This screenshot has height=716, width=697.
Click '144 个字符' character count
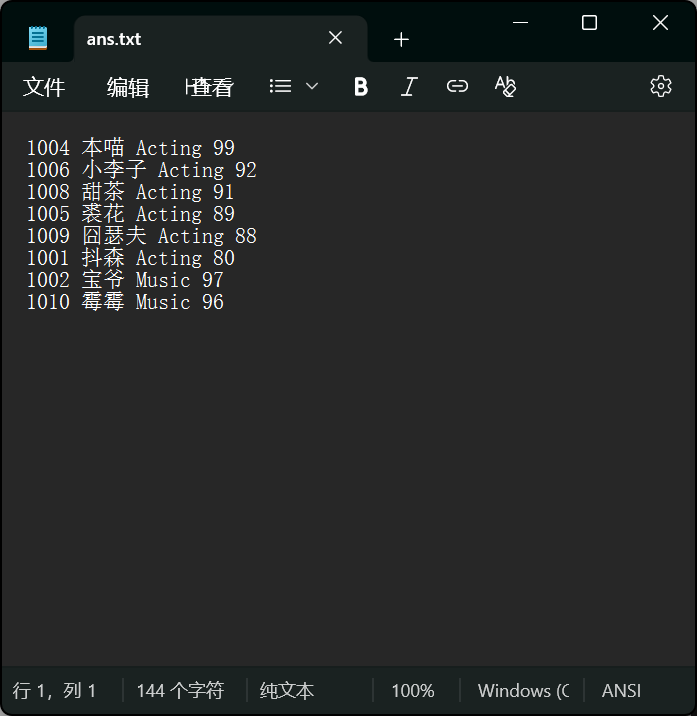180,690
